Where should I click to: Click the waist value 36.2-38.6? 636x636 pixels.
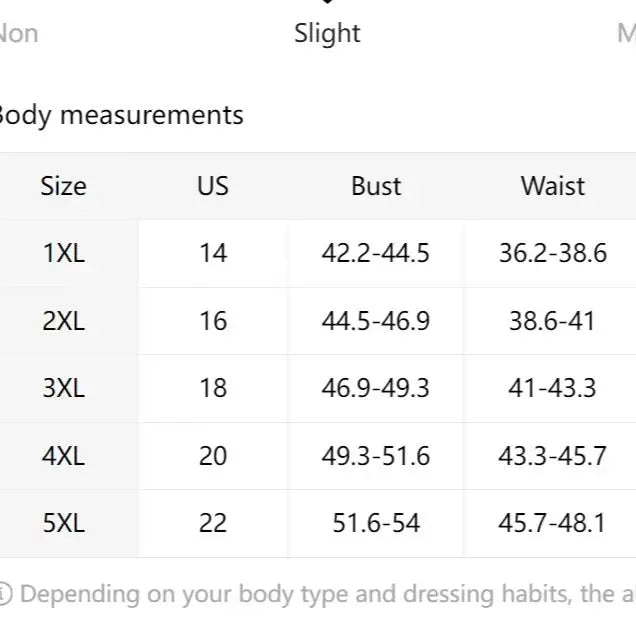[552, 253]
